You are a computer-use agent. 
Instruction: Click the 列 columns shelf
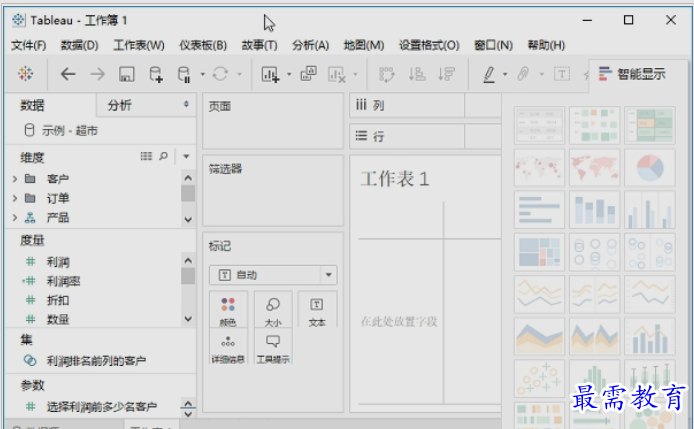425,105
